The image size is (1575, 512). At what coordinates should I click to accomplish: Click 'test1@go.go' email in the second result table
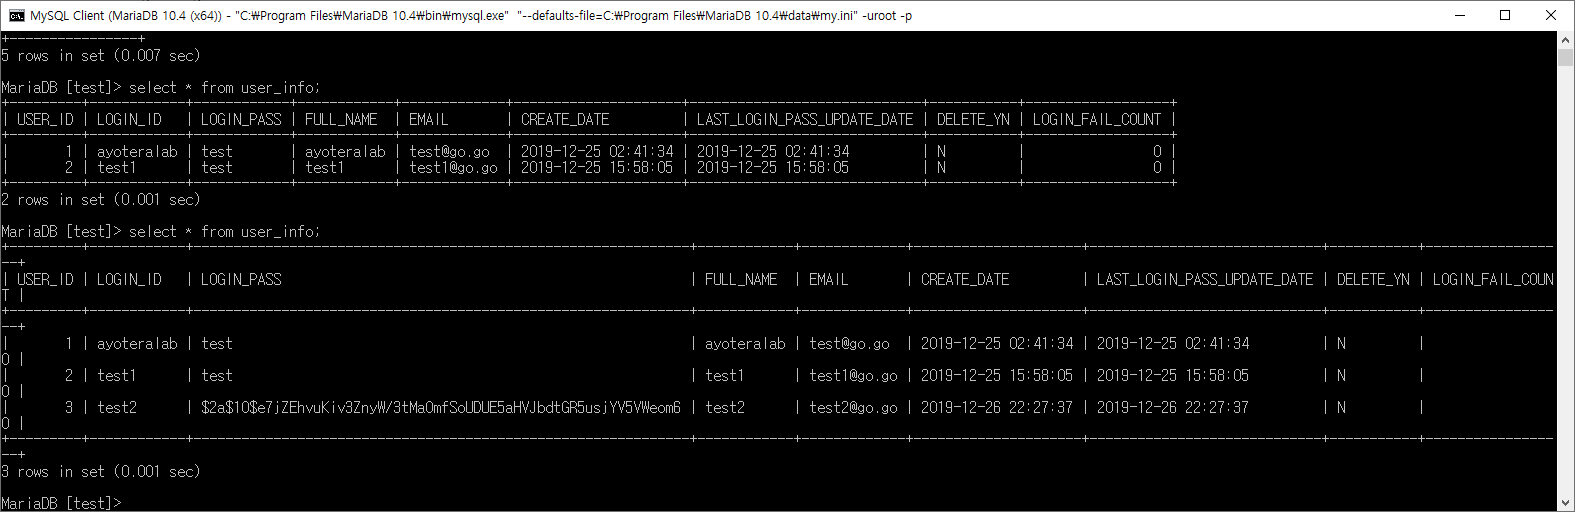pos(853,376)
